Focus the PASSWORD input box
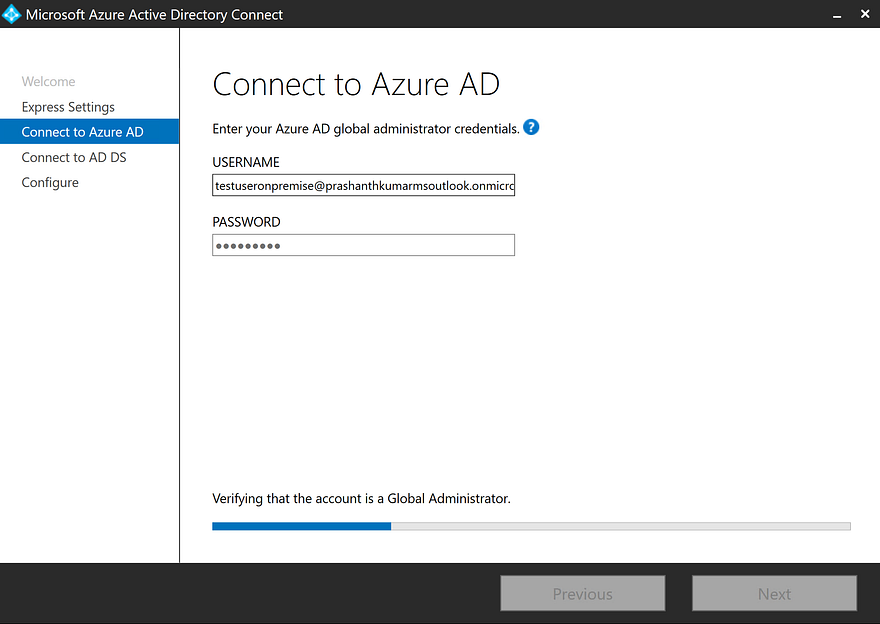The width and height of the screenshot is (880, 624). point(363,245)
